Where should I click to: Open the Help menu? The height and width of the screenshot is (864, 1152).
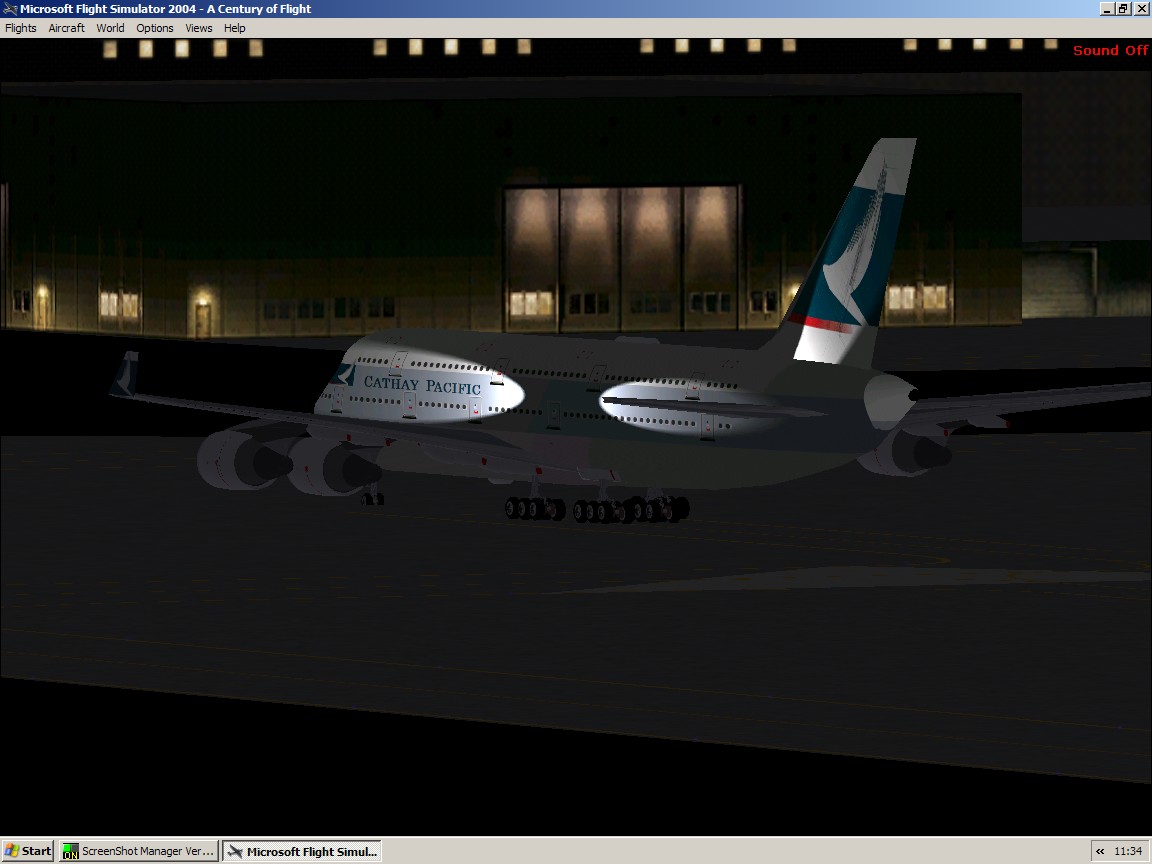234,28
